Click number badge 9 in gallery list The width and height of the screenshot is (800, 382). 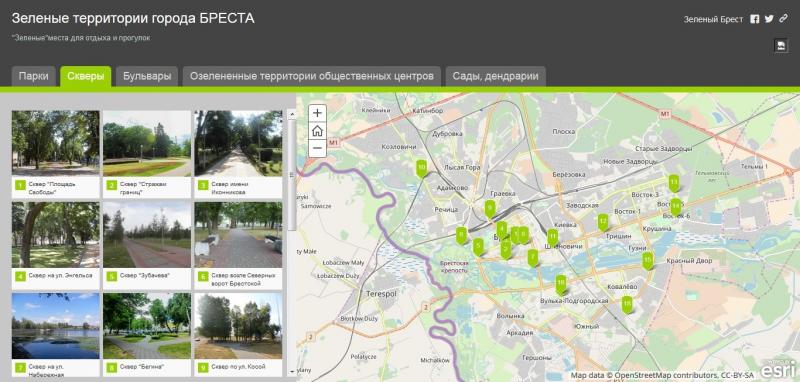pyautogui.click(x=203, y=368)
